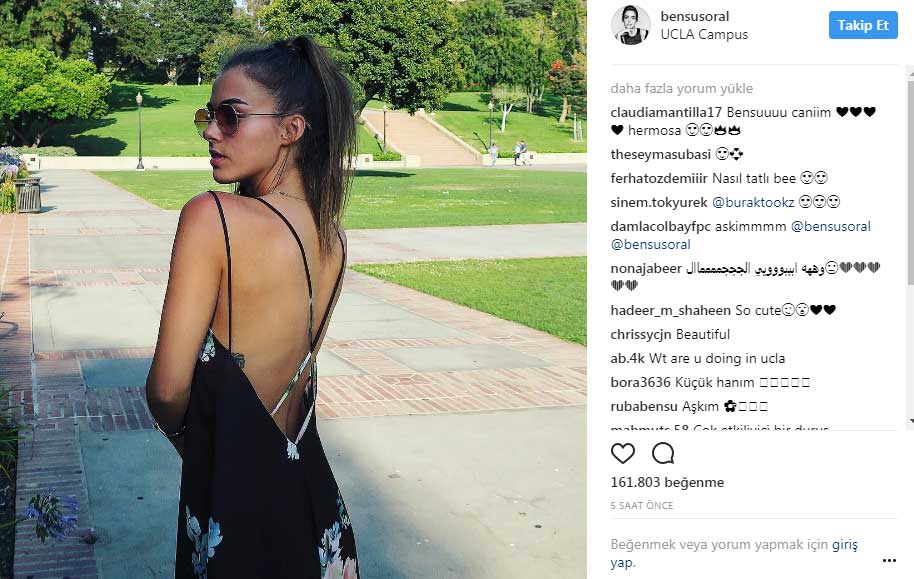
Task: Click the bensusoral profile avatar
Action: [x=631, y=25]
